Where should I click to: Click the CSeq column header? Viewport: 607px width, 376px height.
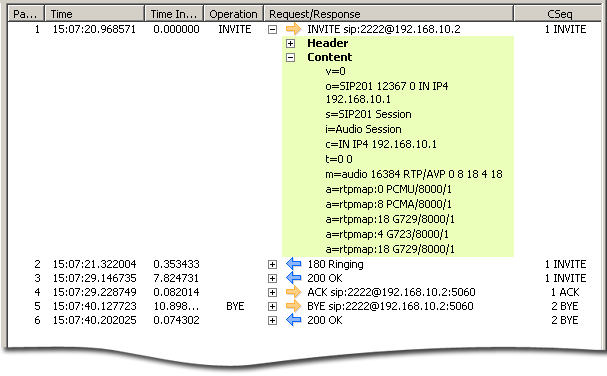pyautogui.click(x=559, y=14)
